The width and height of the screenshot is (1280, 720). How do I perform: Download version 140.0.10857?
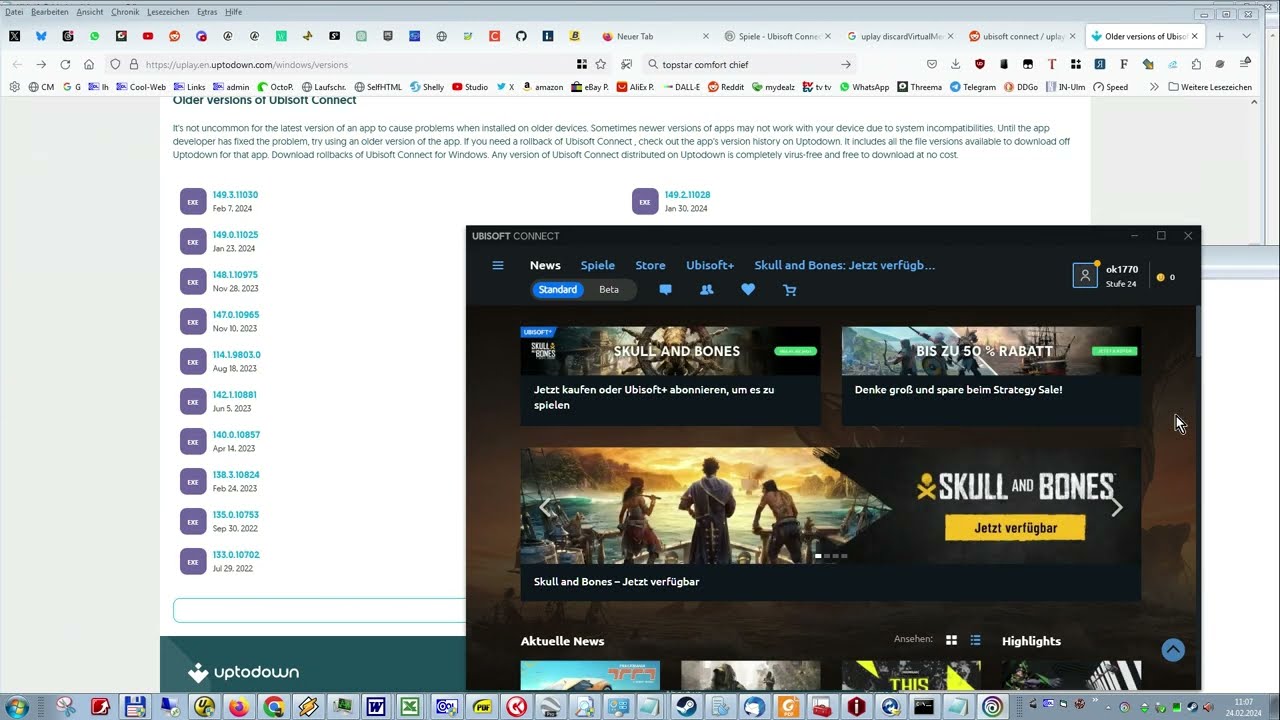[x=236, y=435]
